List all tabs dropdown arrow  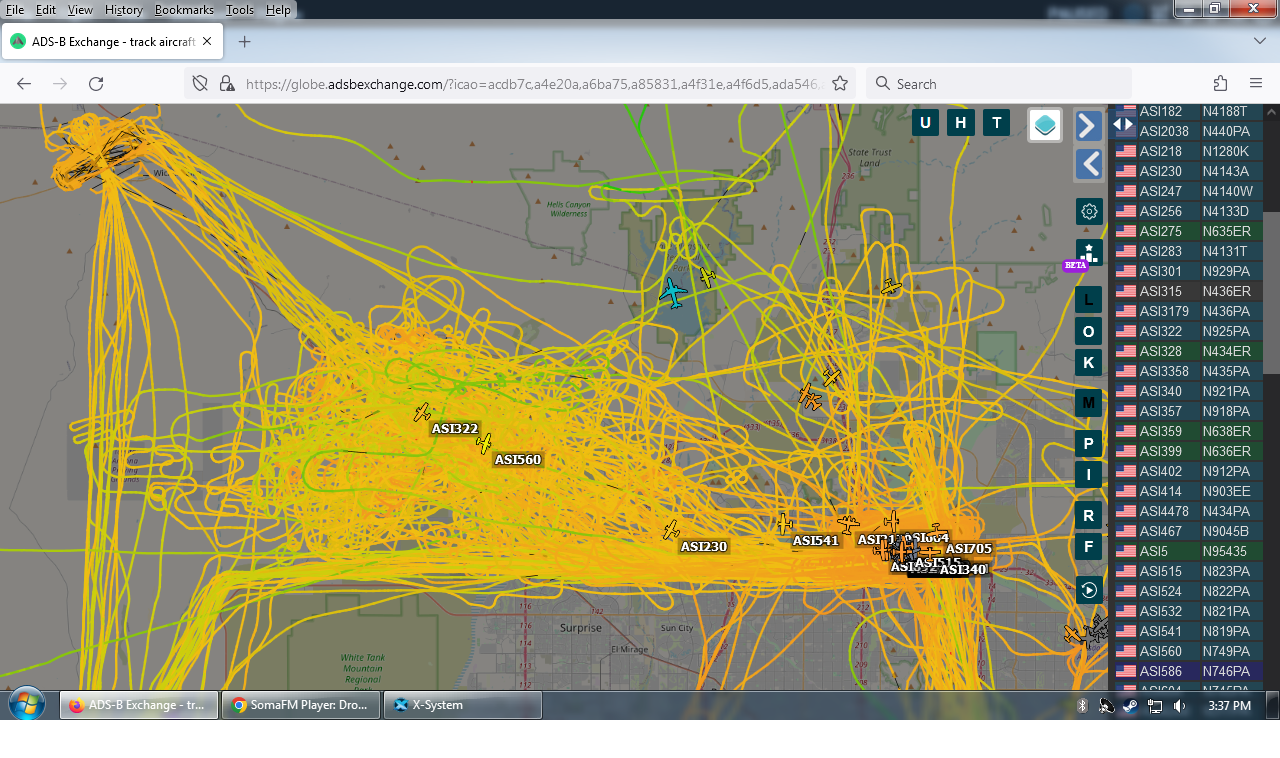pos(1260,42)
